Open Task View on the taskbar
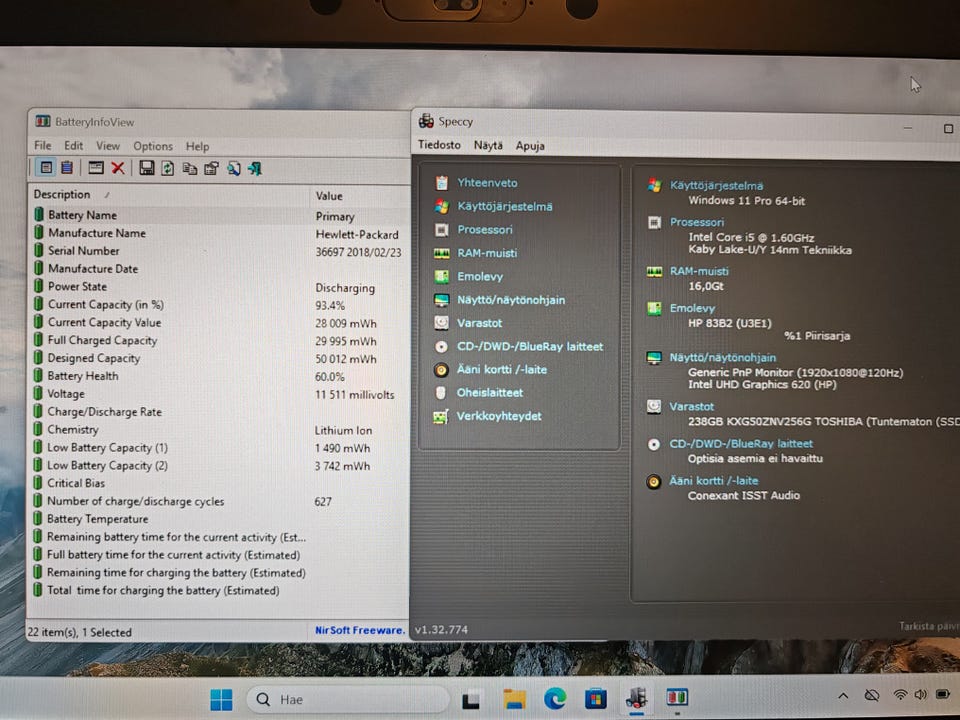Image resolution: width=960 pixels, height=720 pixels. tap(471, 699)
